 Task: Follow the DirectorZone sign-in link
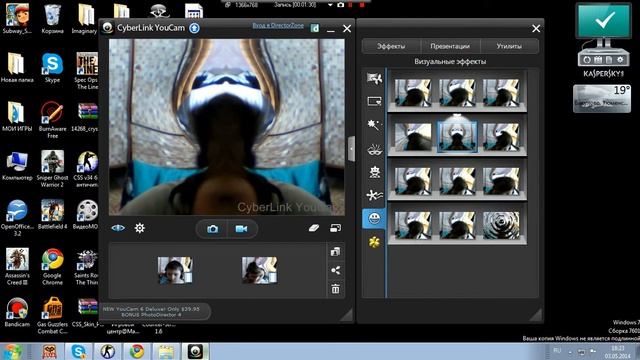[278, 25]
